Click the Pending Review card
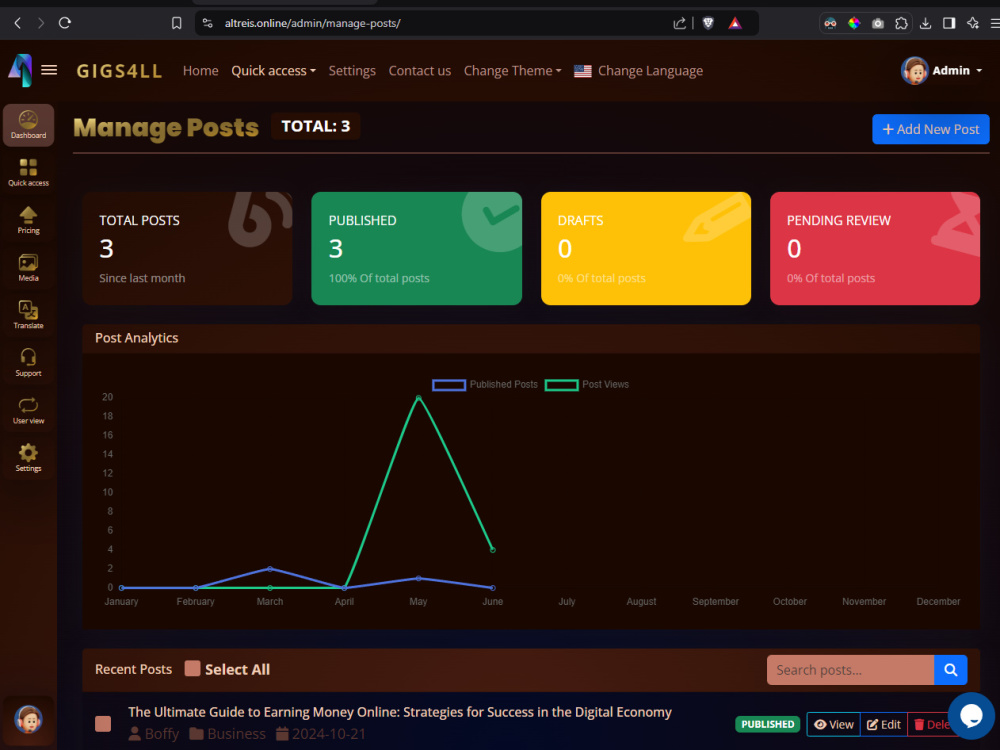Viewport: 1000px width, 750px height. click(x=875, y=249)
